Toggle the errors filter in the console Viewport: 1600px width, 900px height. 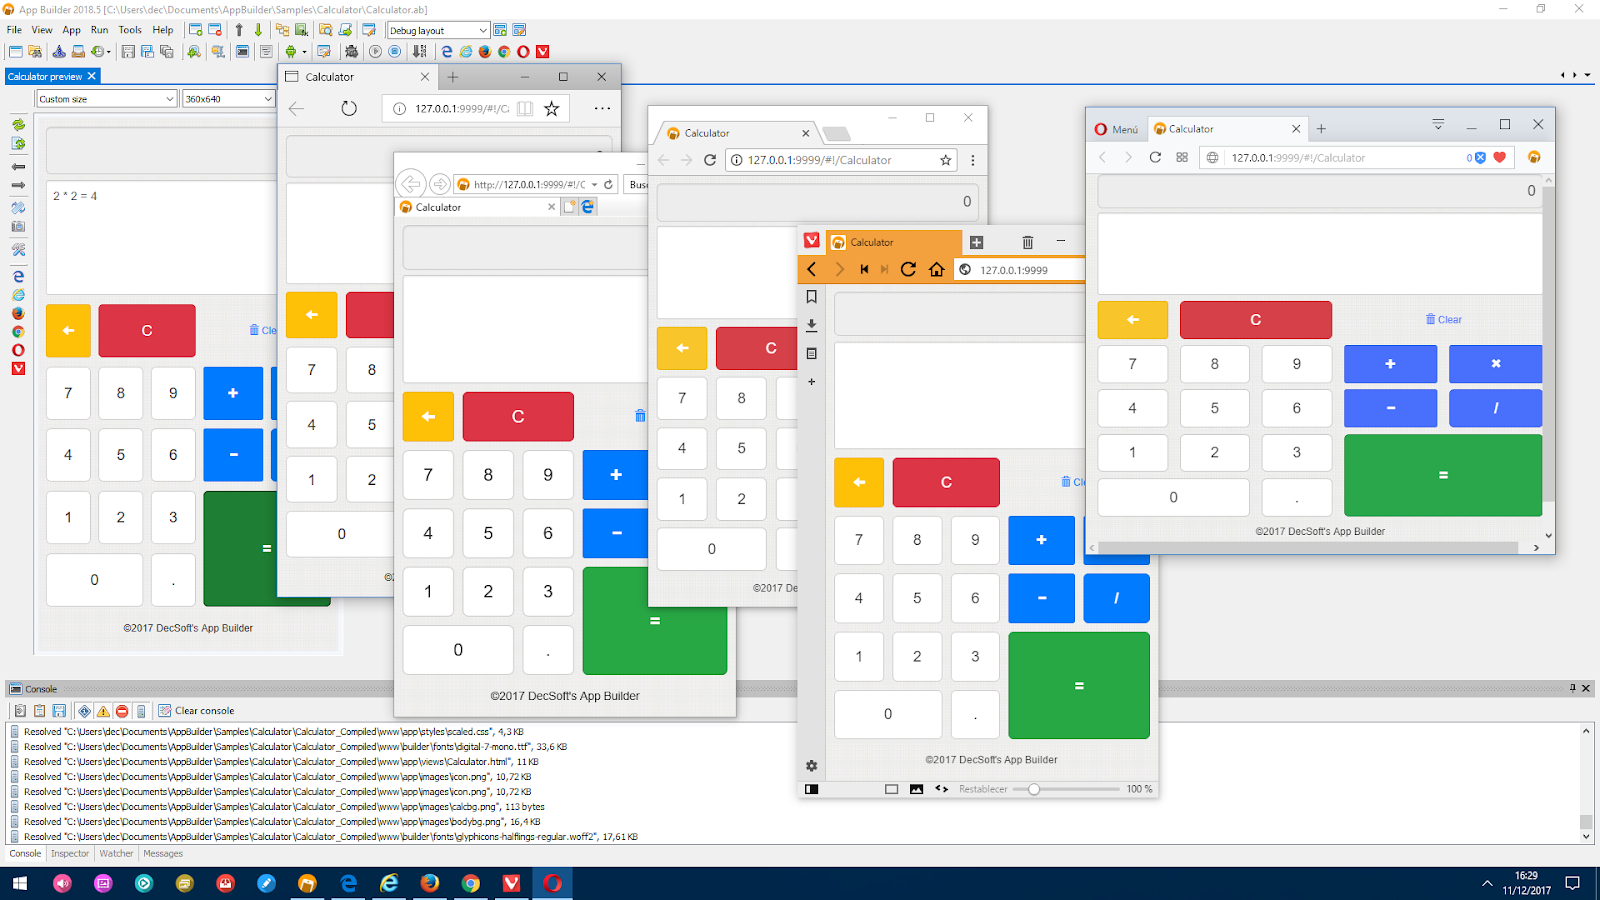coord(122,711)
